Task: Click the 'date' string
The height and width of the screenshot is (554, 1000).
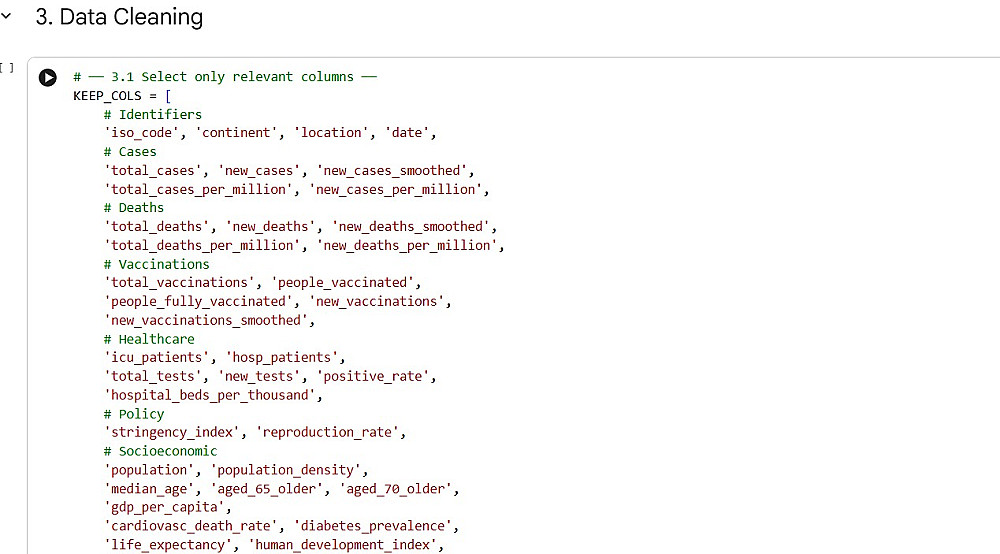Action: click(407, 133)
